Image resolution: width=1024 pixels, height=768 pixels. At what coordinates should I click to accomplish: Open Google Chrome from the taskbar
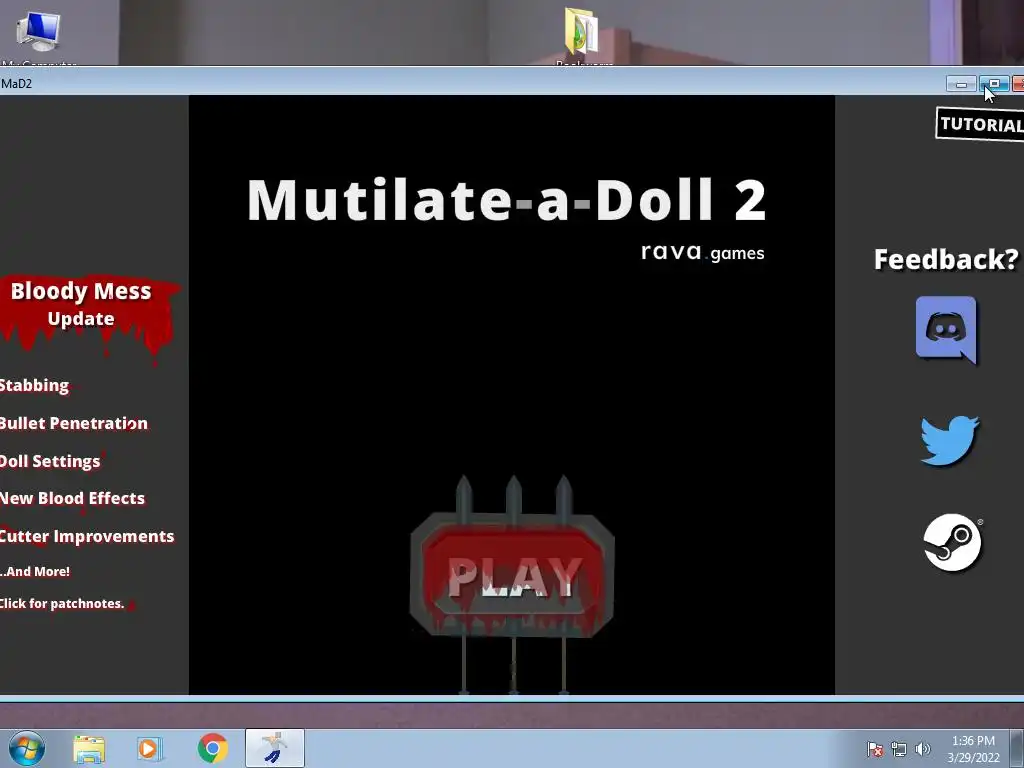pos(212,748)
